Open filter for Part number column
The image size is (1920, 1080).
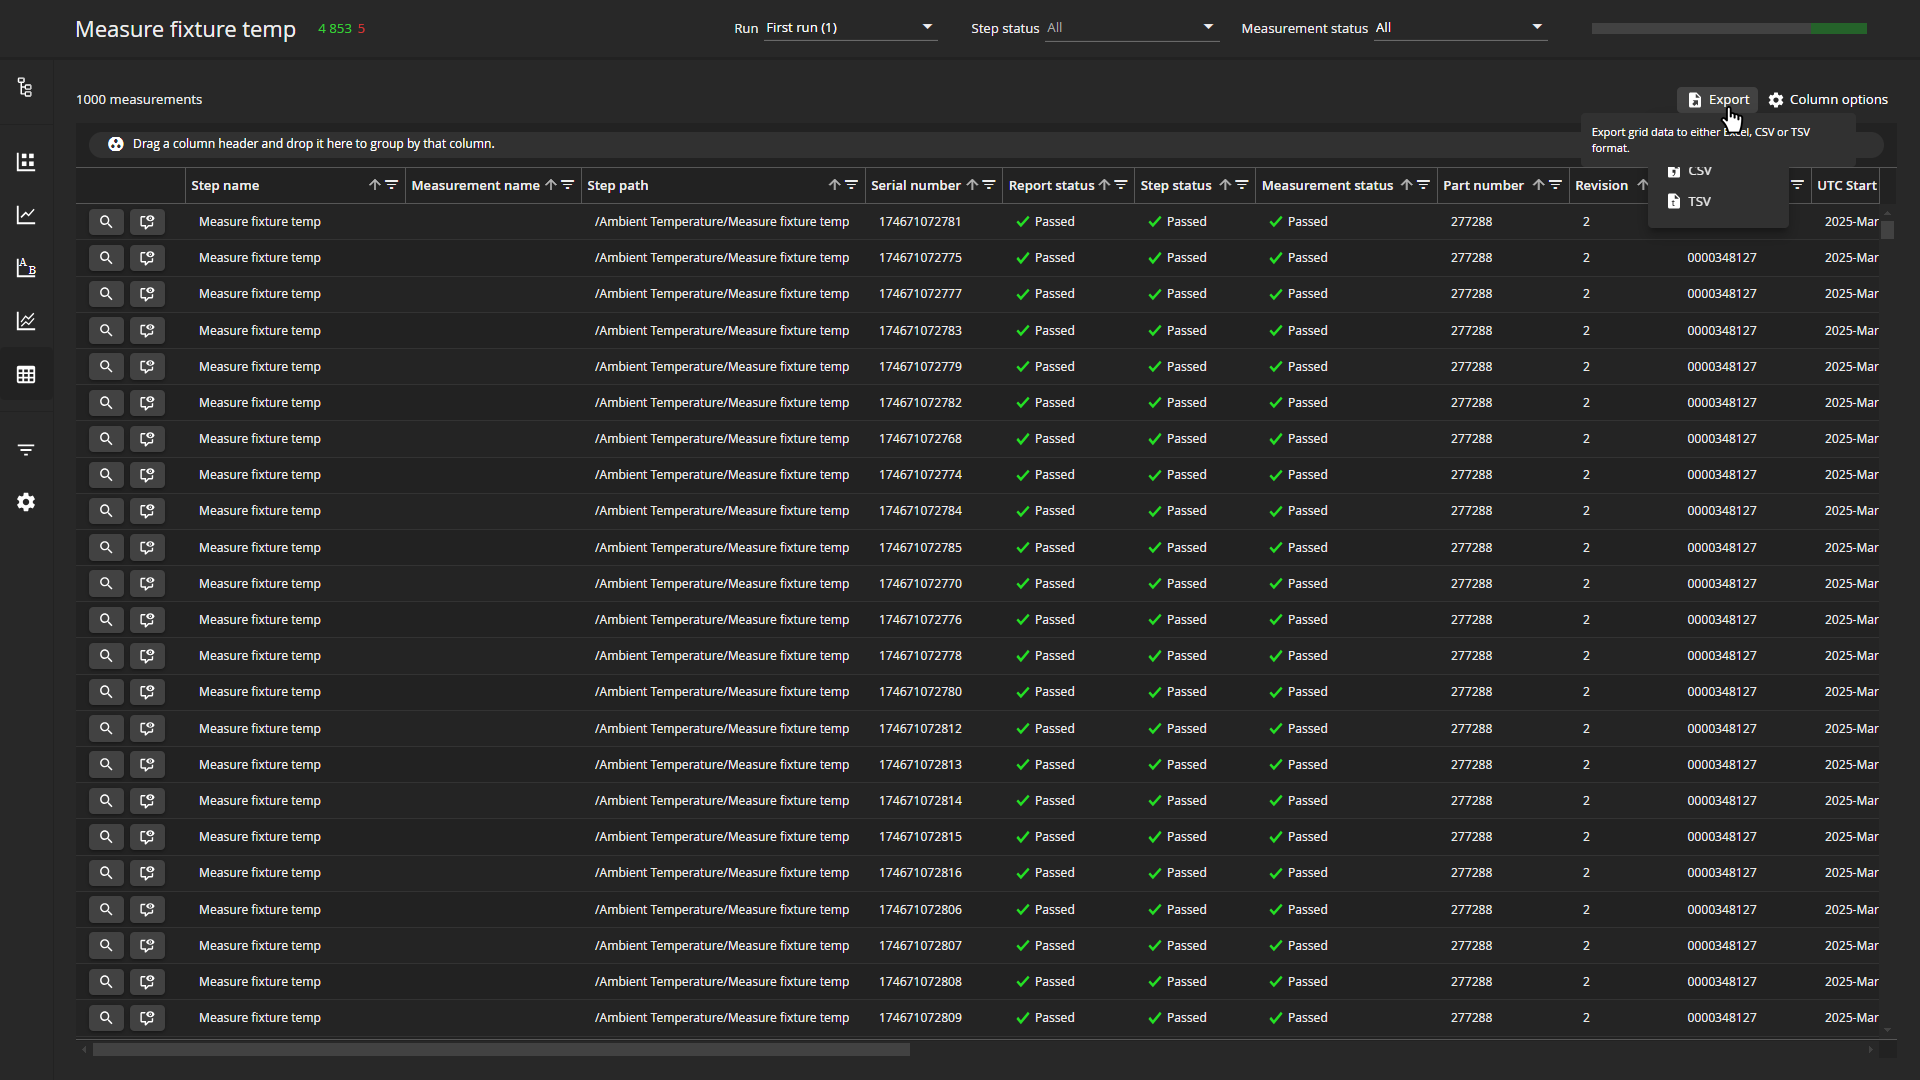1555,185
